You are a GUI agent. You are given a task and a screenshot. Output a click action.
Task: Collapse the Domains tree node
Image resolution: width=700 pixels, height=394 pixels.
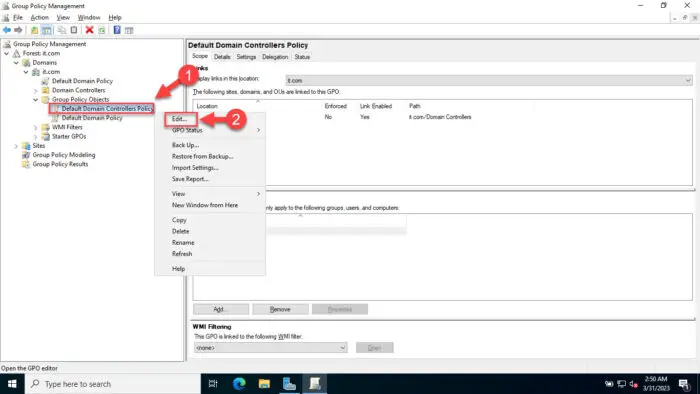(17, 63)
